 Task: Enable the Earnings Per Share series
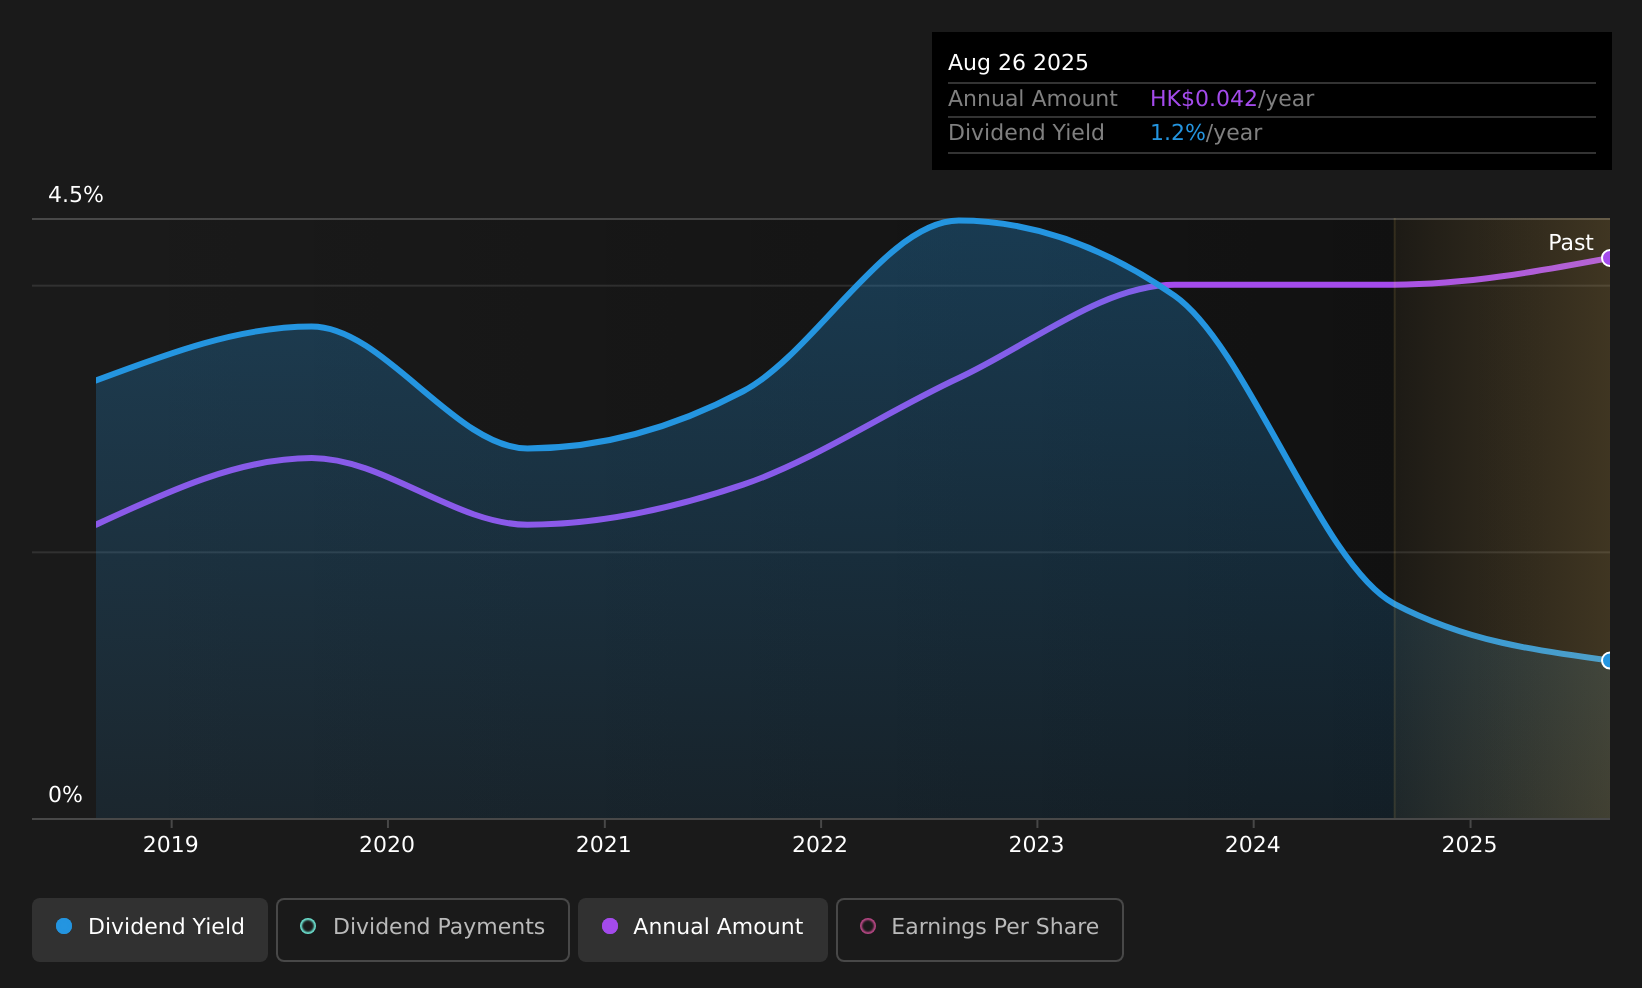click(x=980, y=929)
